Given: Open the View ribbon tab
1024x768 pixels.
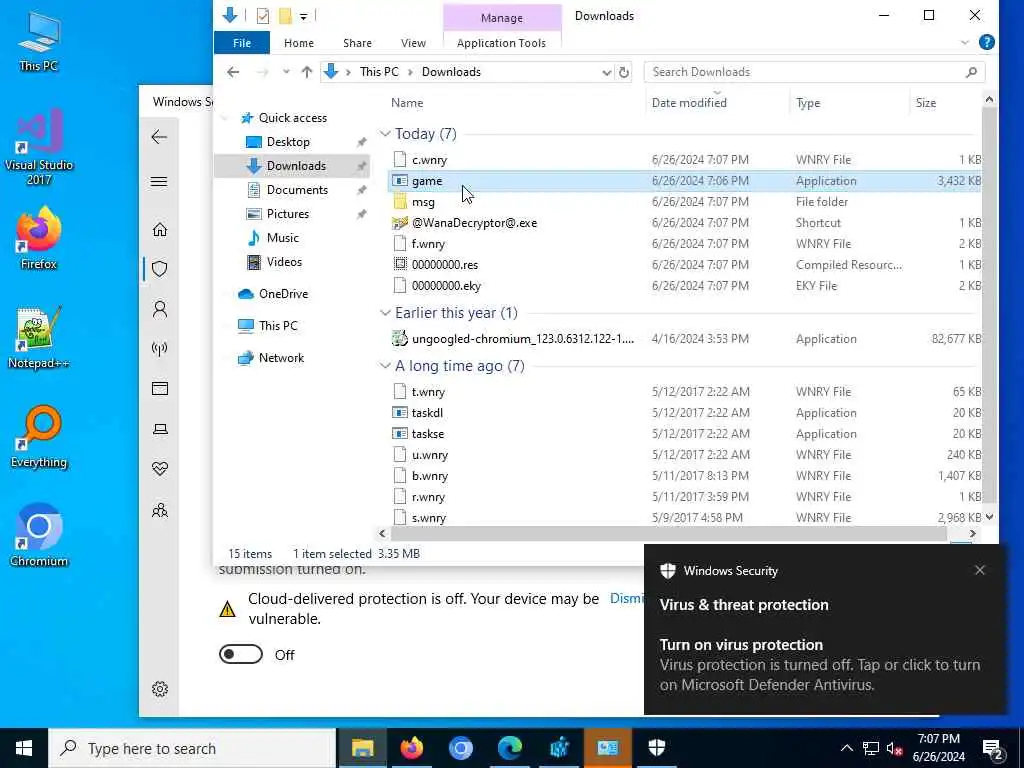Looking at the screenshot, I should (413, 42).
